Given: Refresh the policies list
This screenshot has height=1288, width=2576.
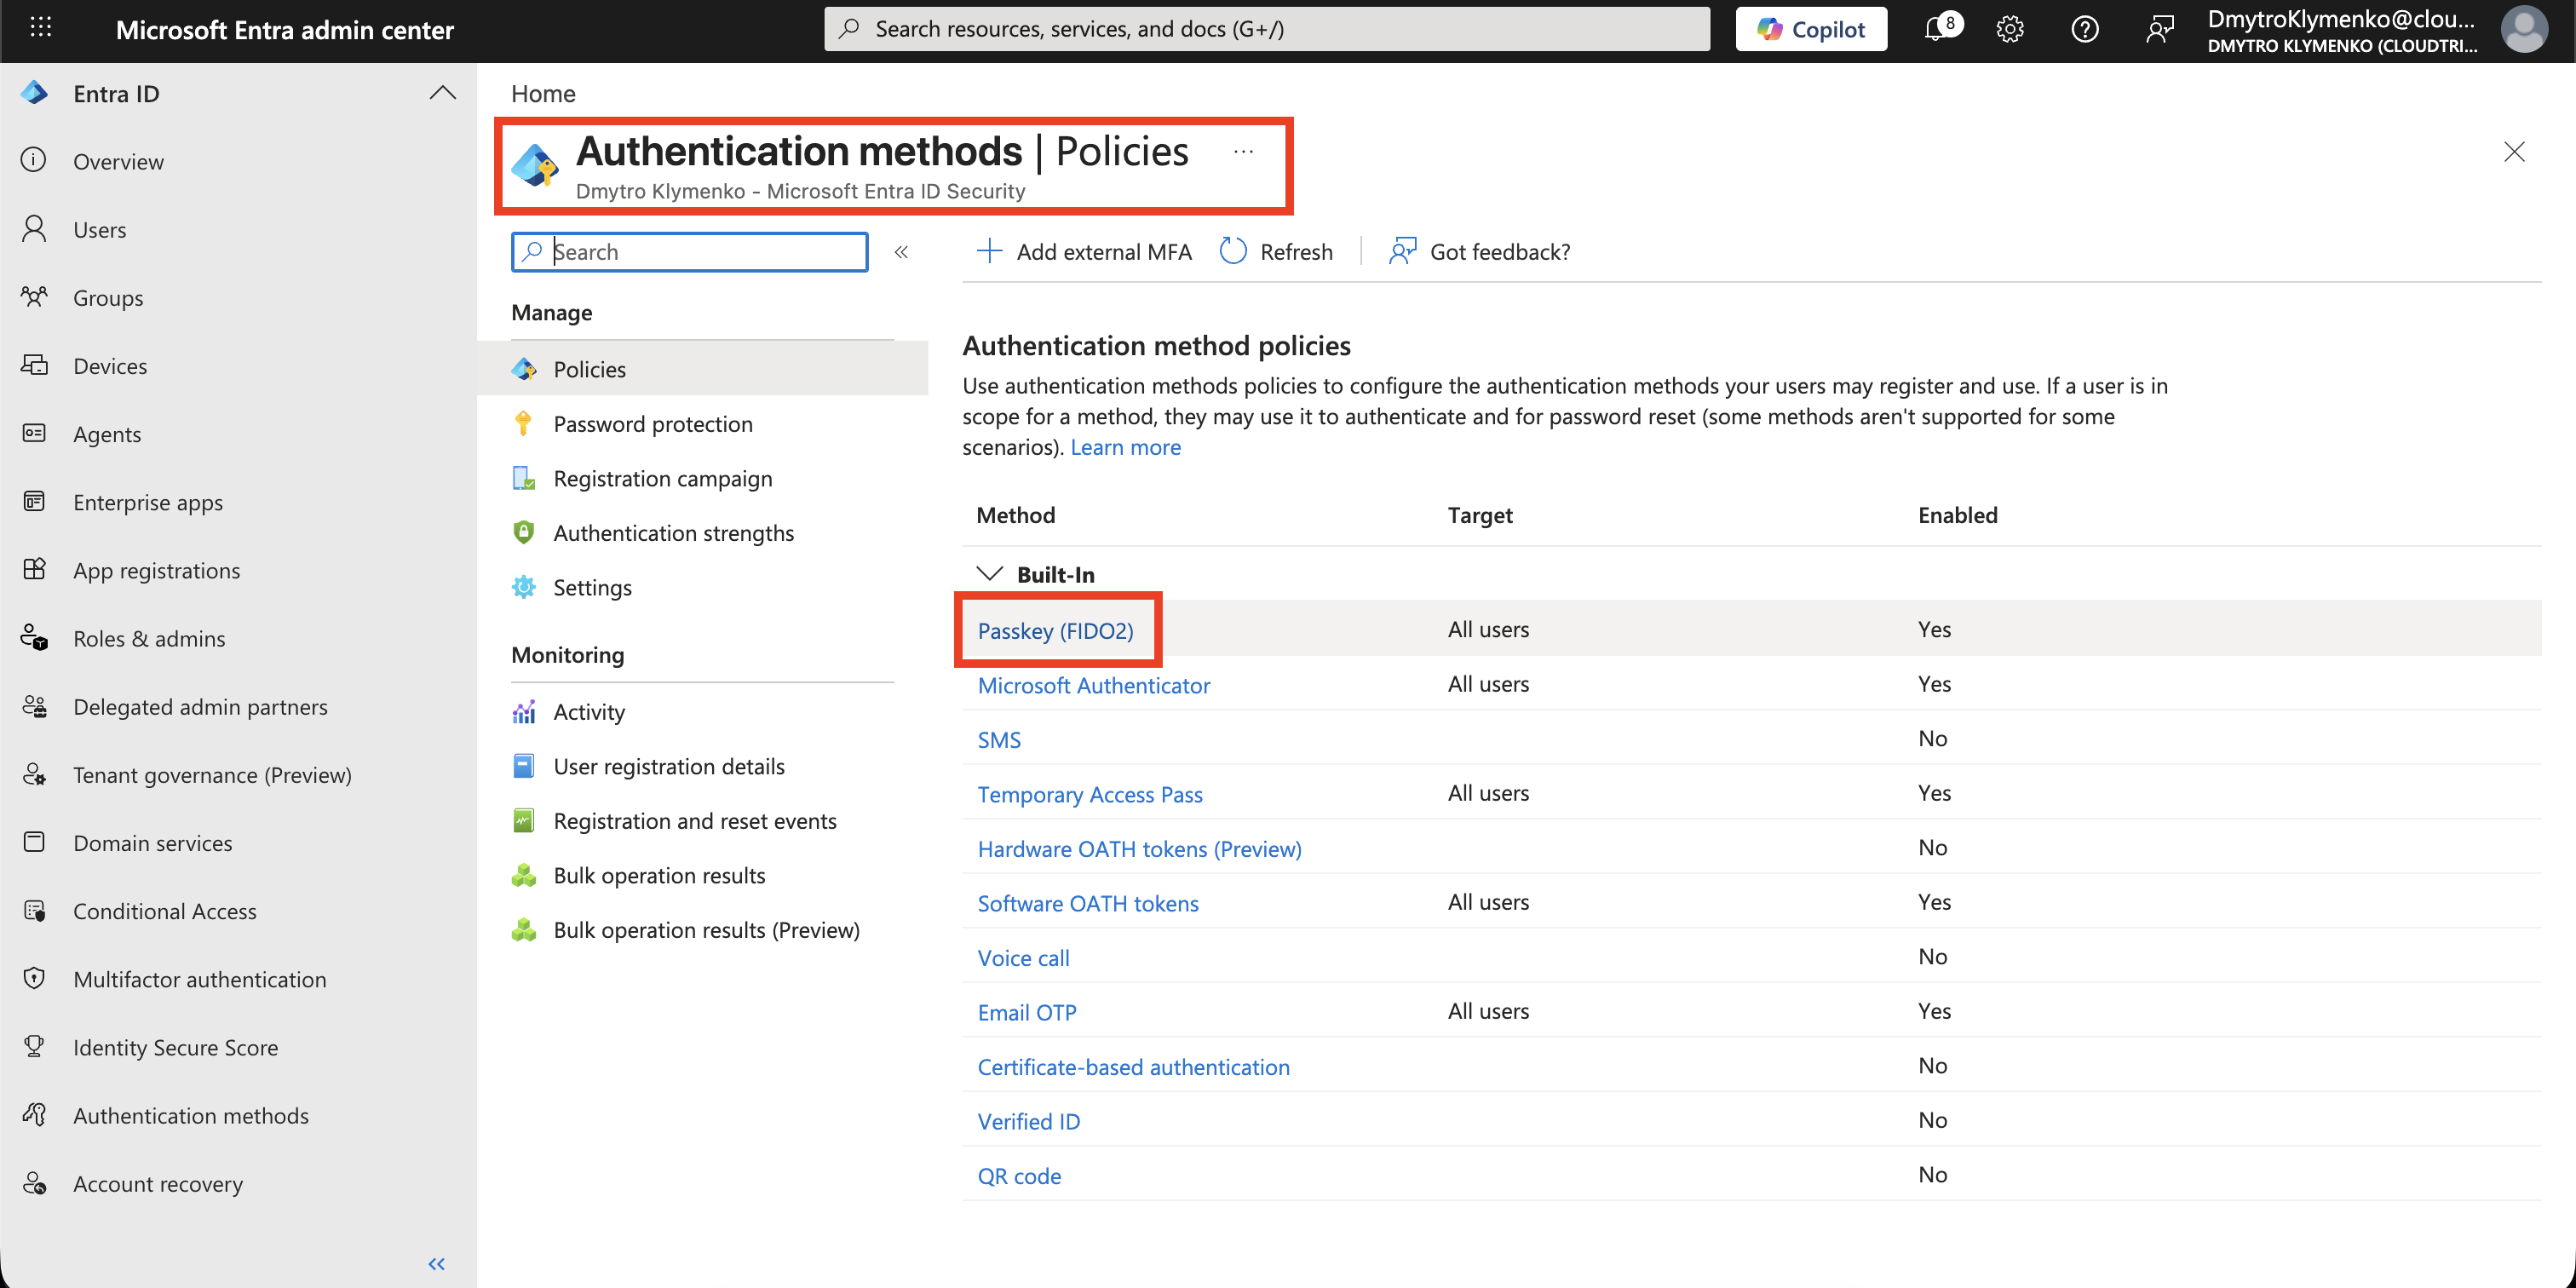Looking at the screenshot, I should pos(1276,252).
